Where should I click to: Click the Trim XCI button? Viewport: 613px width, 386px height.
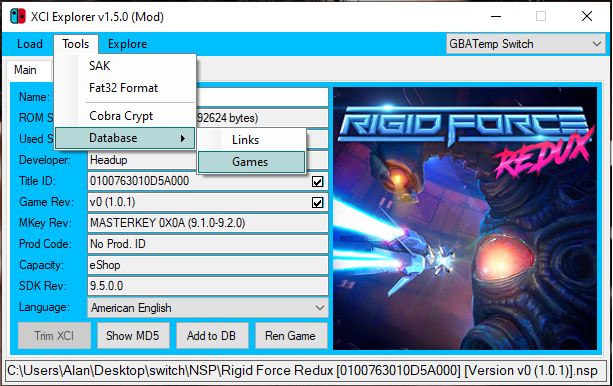pyautogui.click(x=54, y=336)
